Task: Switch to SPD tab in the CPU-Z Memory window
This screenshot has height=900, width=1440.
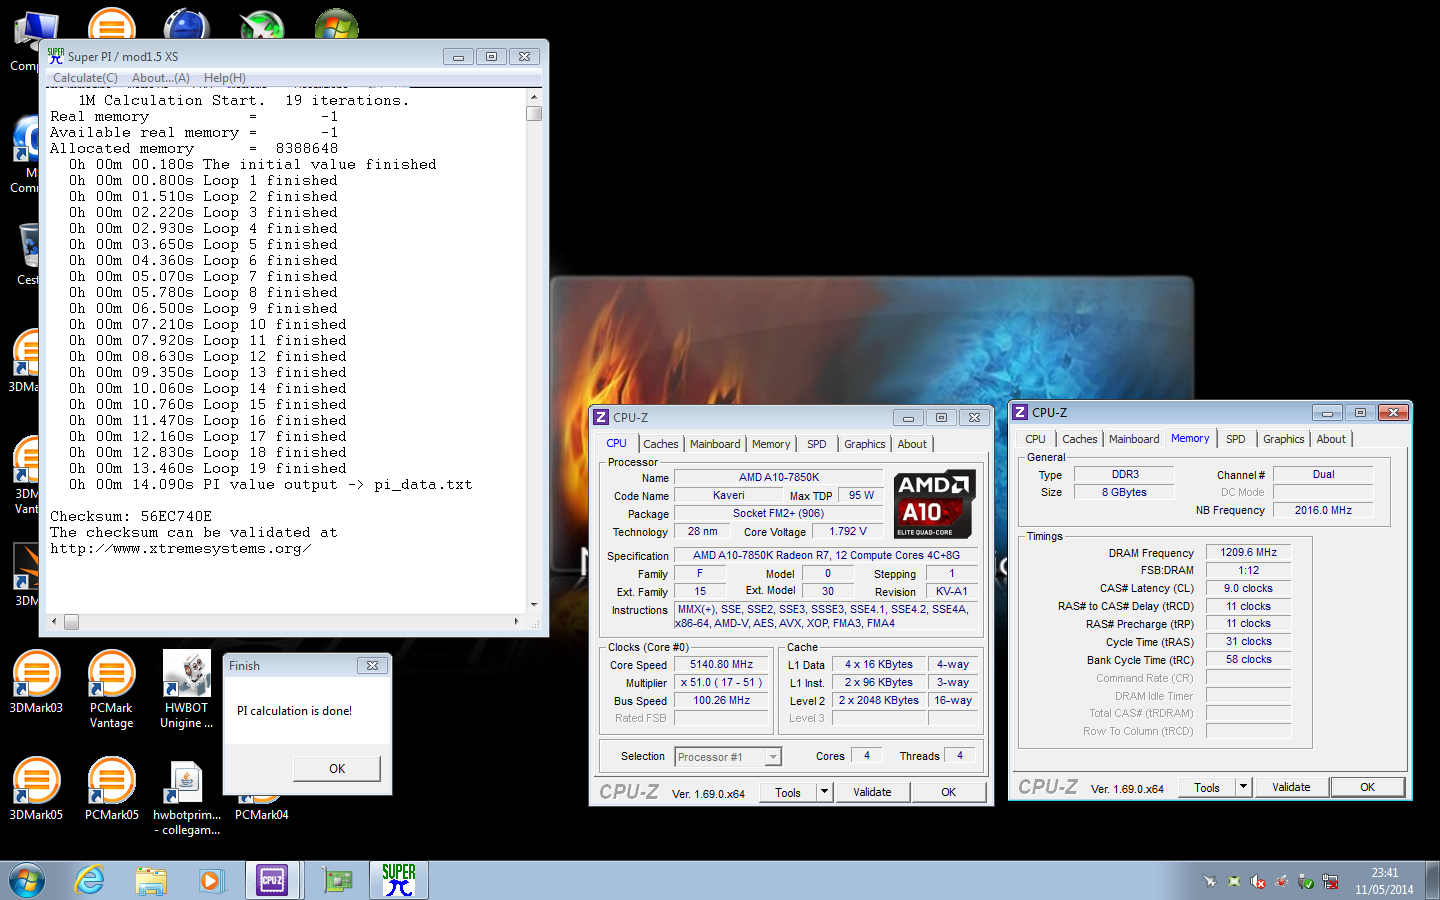Action: pos(1236,439)
